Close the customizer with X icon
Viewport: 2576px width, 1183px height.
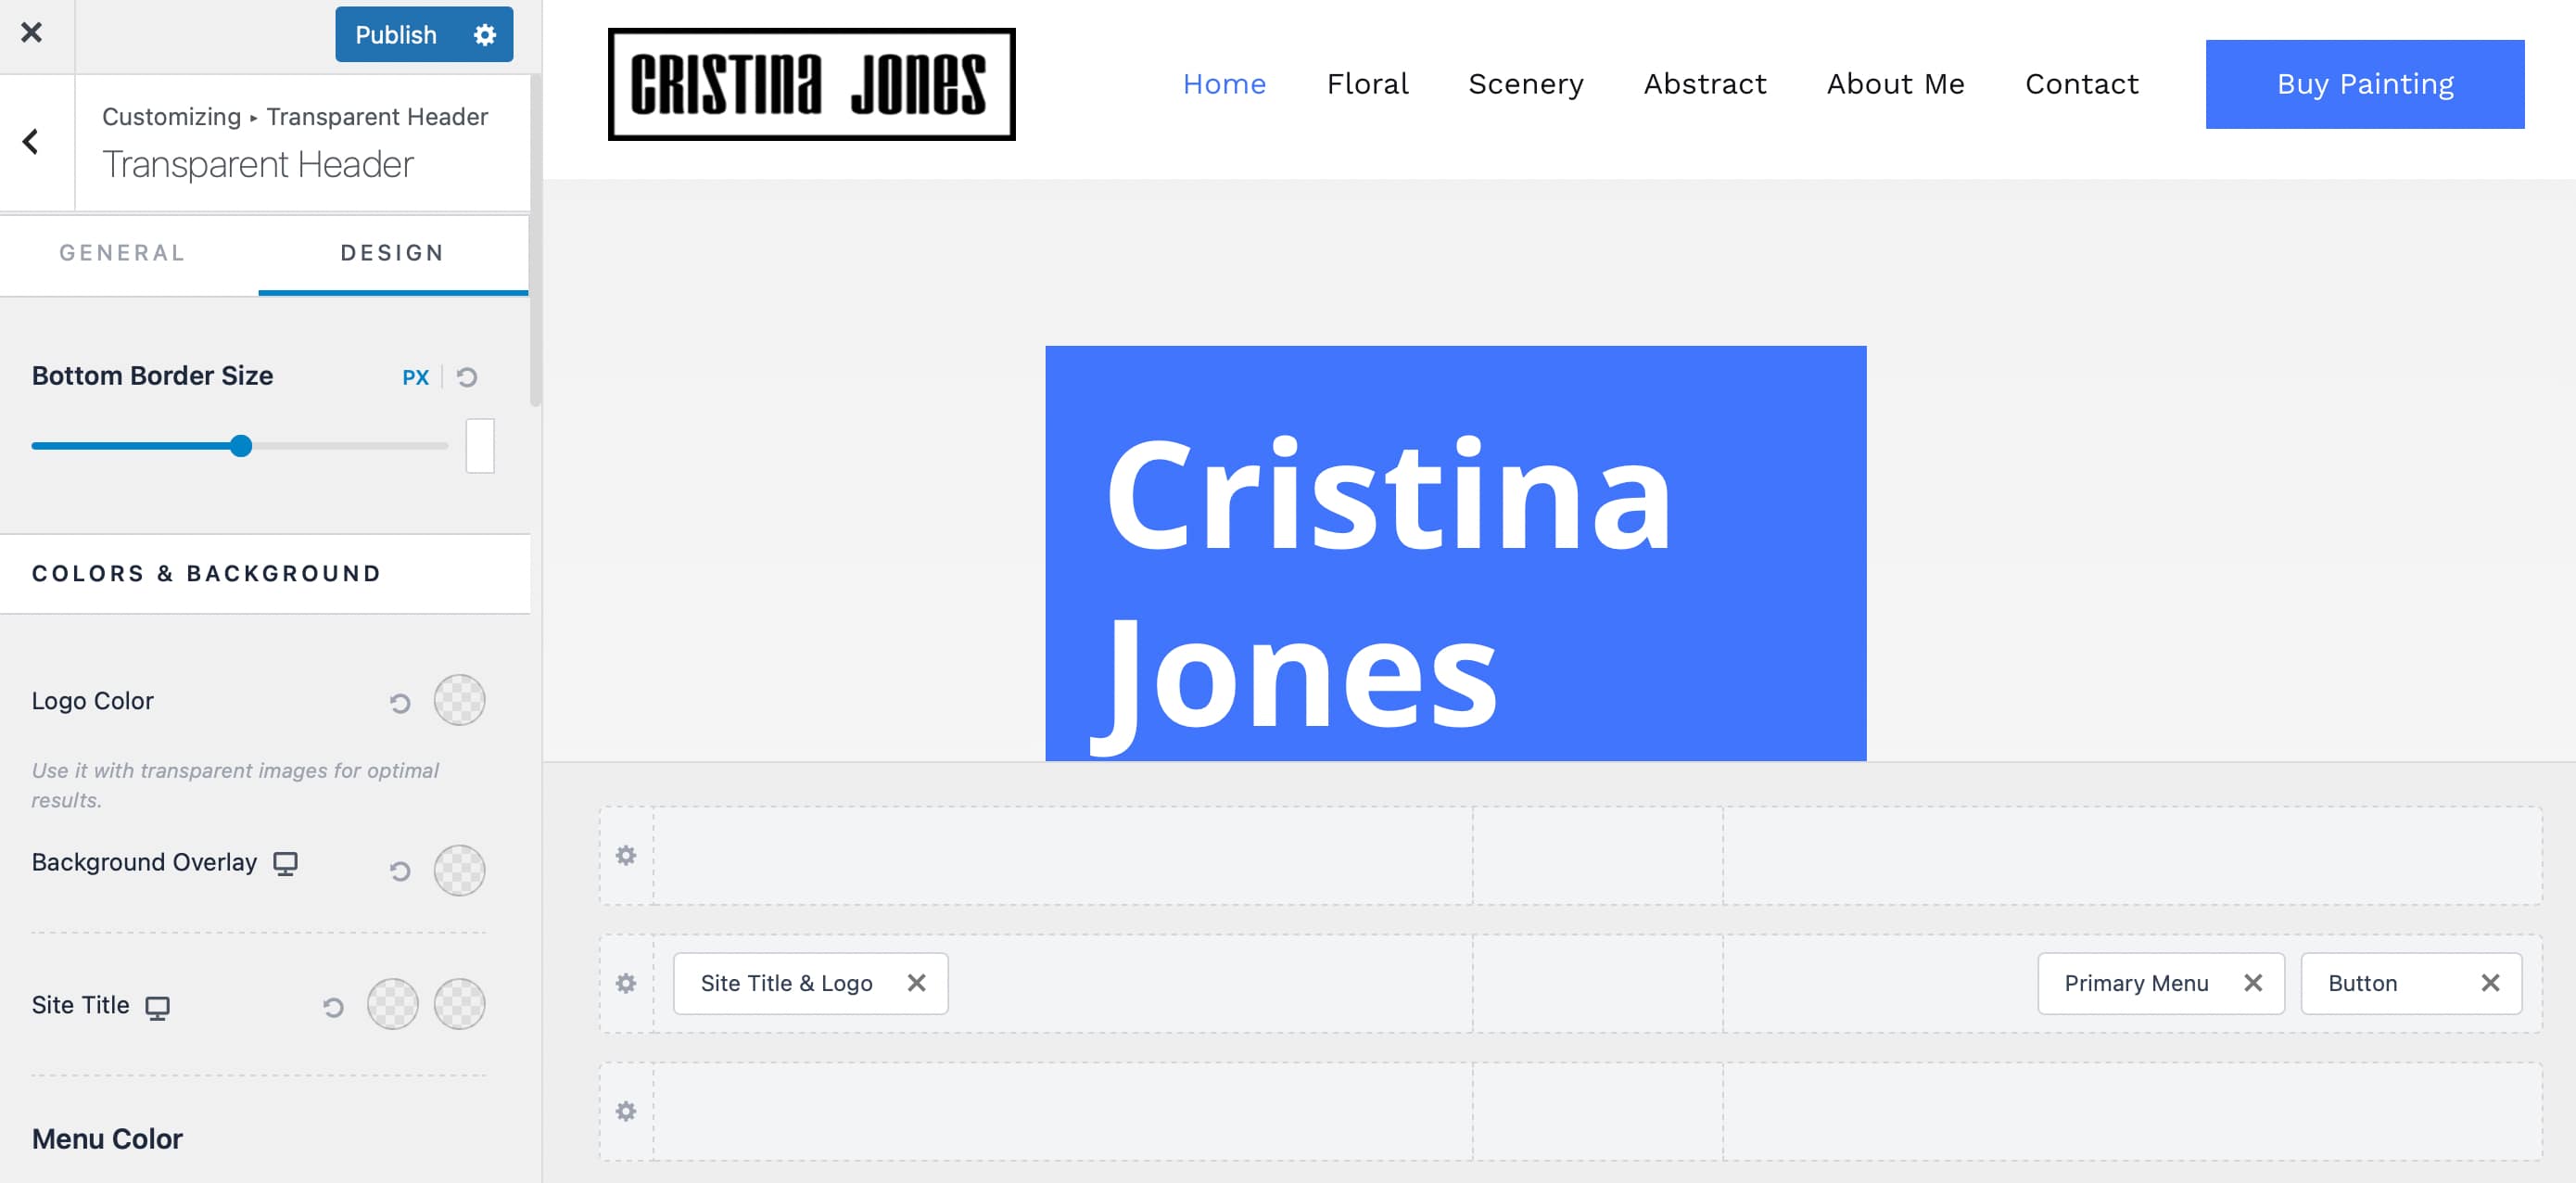click(x=31, y=33)
